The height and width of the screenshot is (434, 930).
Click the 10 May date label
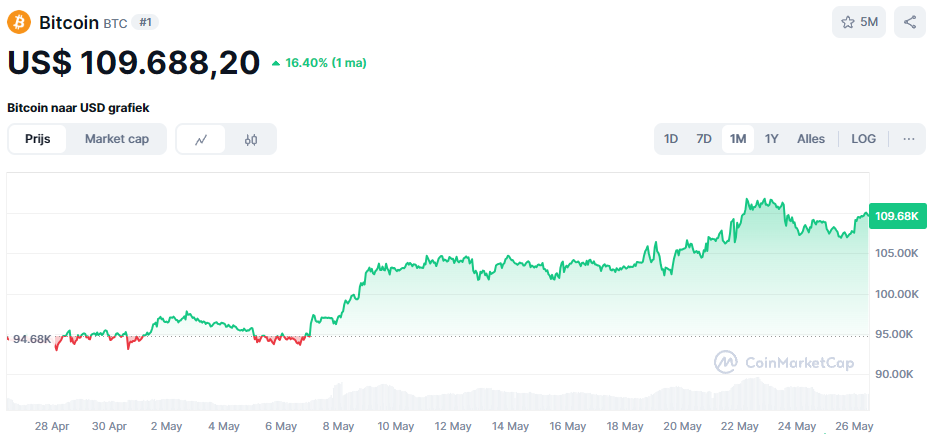point(396,426)
